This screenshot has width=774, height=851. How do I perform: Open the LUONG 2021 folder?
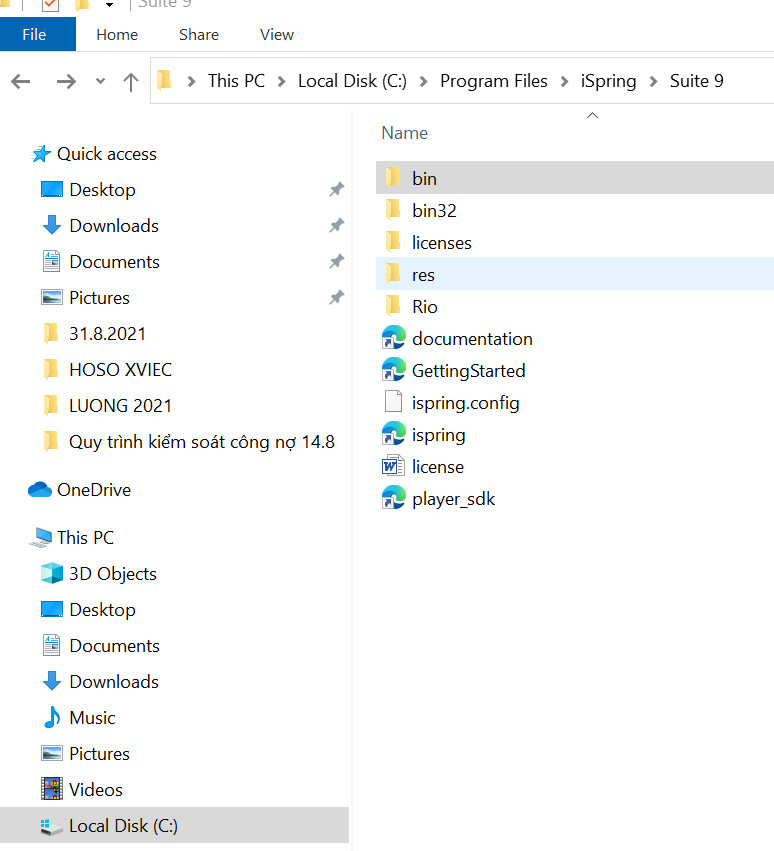120,405
